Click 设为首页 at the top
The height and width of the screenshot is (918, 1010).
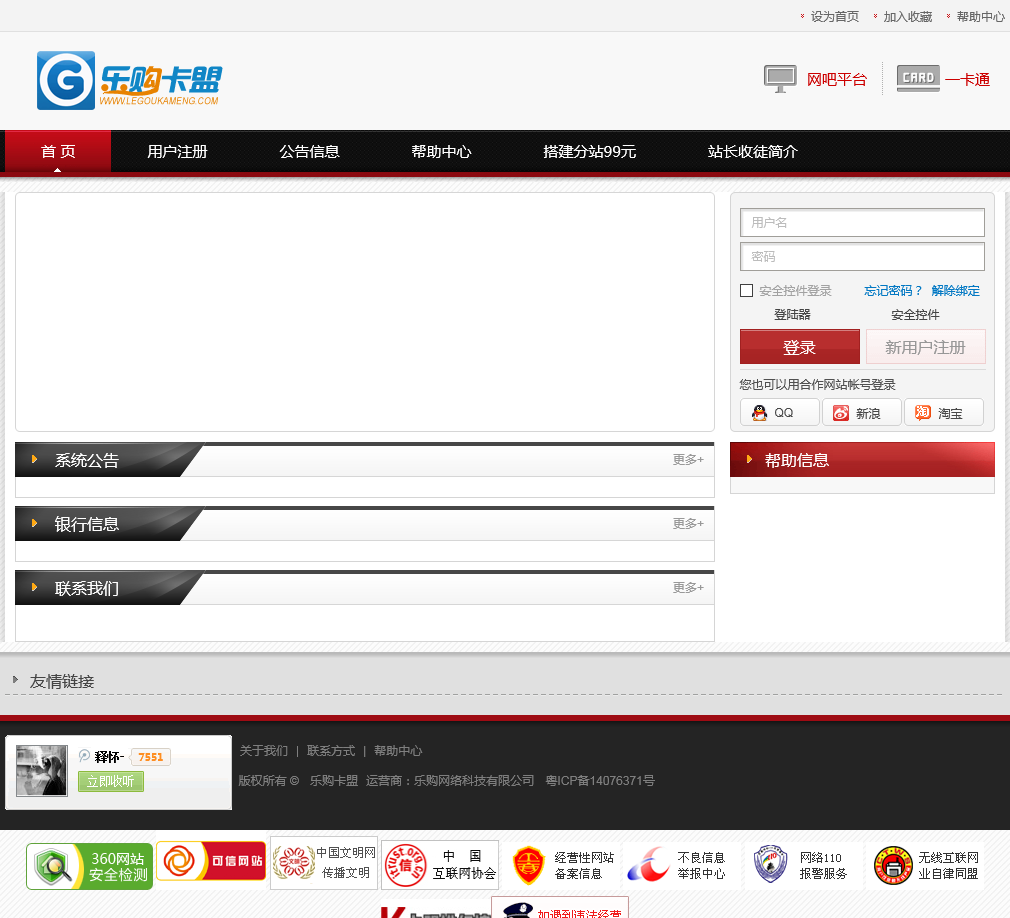click(x=835, y=17)
